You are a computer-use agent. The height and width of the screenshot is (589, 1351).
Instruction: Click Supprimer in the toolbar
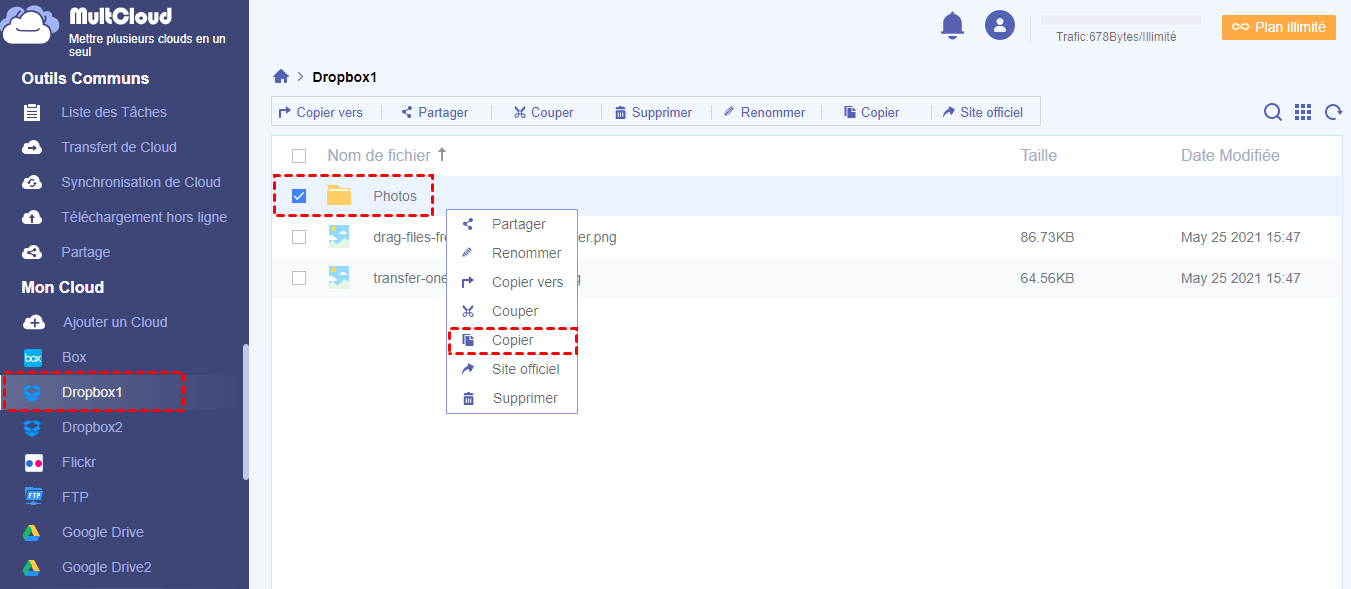pos(653,112)
